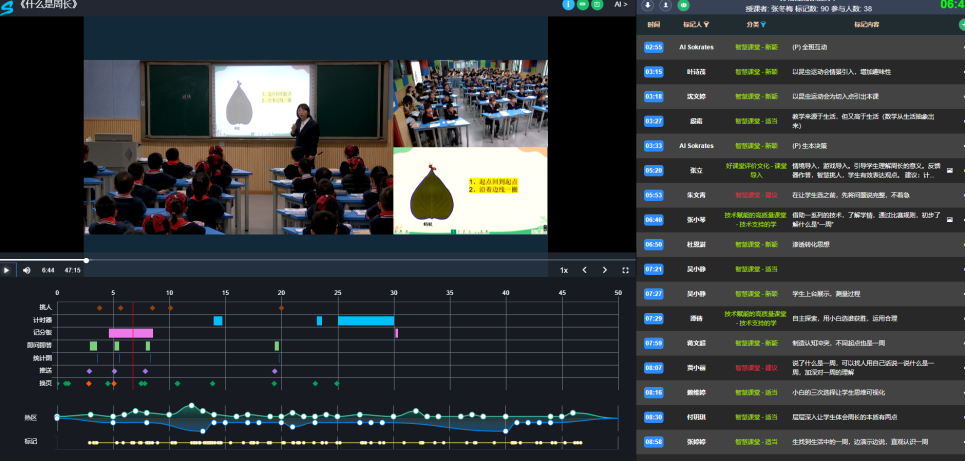Jump to the 05:20 timestamp marker
Screen dimensions: 965x461
point(653,170)
